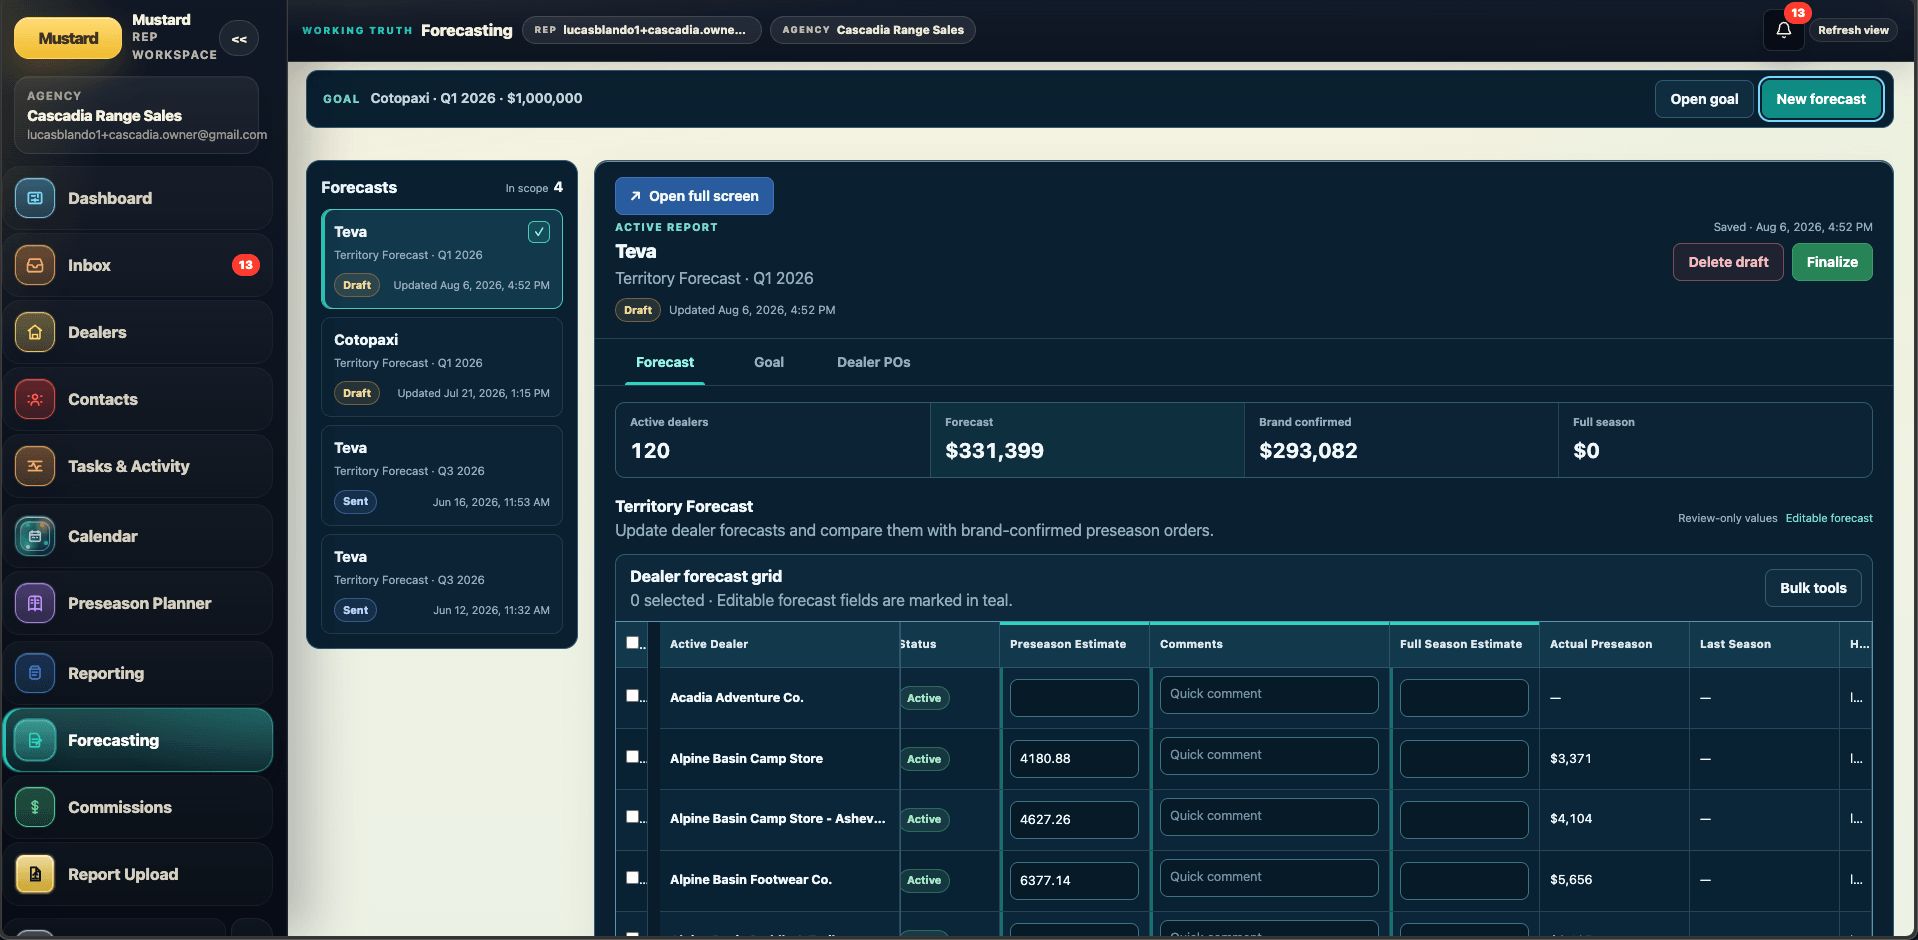Image resolution: width=1918 pixels, height=940 pixels.
Task: Click the Draft badge under Teva report title
Action: [638, 310]
